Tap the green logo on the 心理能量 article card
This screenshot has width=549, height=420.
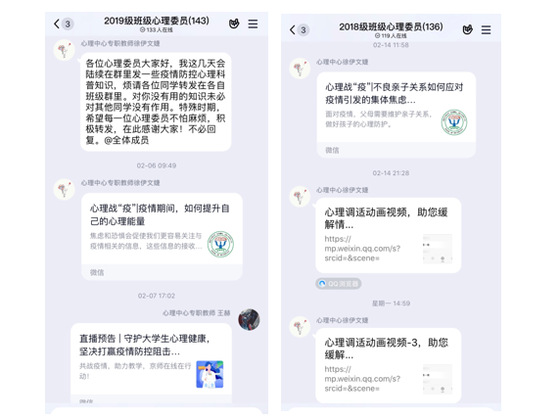coord(221,244)
